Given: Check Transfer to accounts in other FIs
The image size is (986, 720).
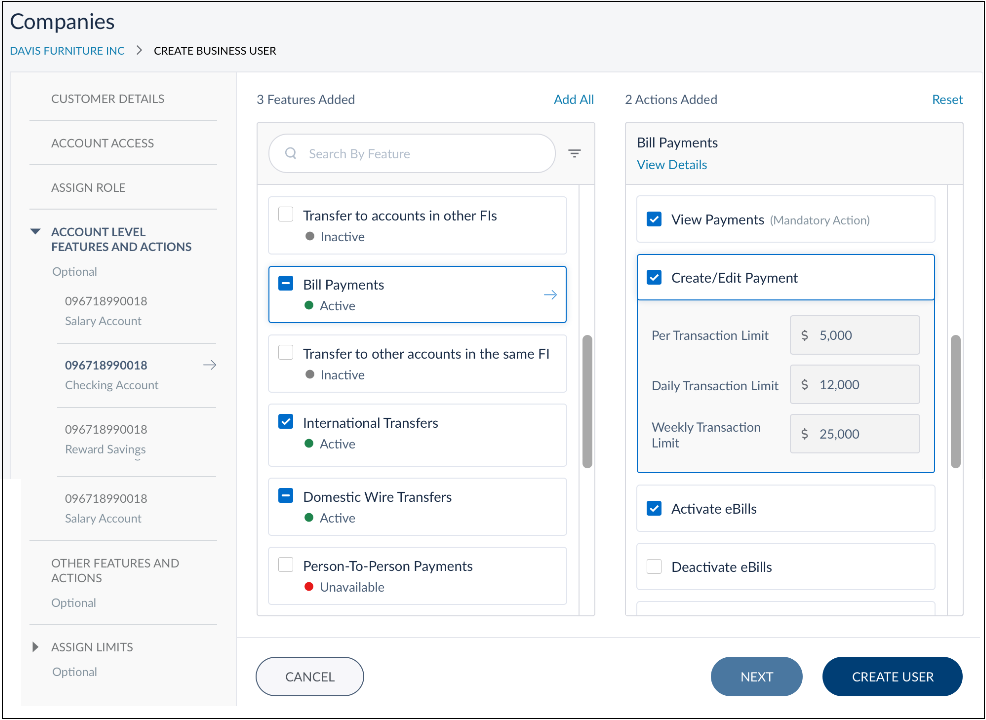Looking at the screenshot, I should tap(286, 215).
